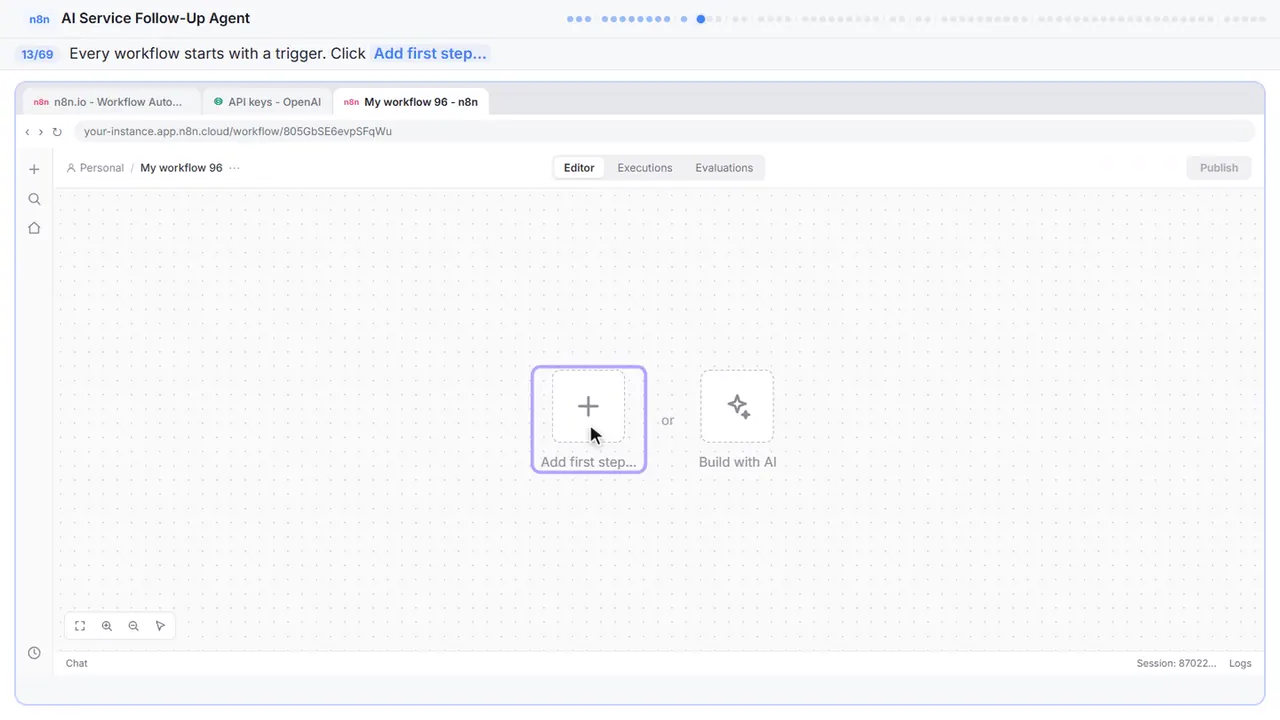Go back using browser back arrow
Viewport: 1280px width, 720px height.
27,132
